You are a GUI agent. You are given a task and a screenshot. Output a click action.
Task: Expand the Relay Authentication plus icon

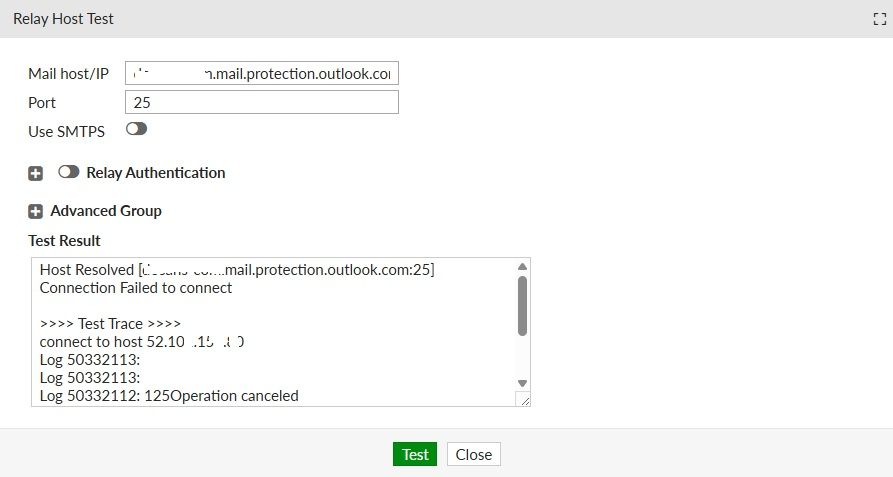36,173
